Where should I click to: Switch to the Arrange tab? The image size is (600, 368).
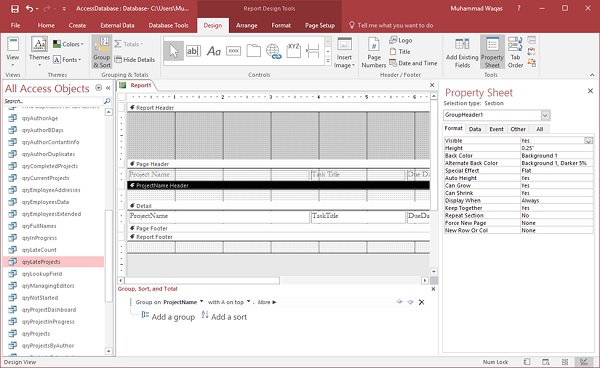[x=246, y=25]
